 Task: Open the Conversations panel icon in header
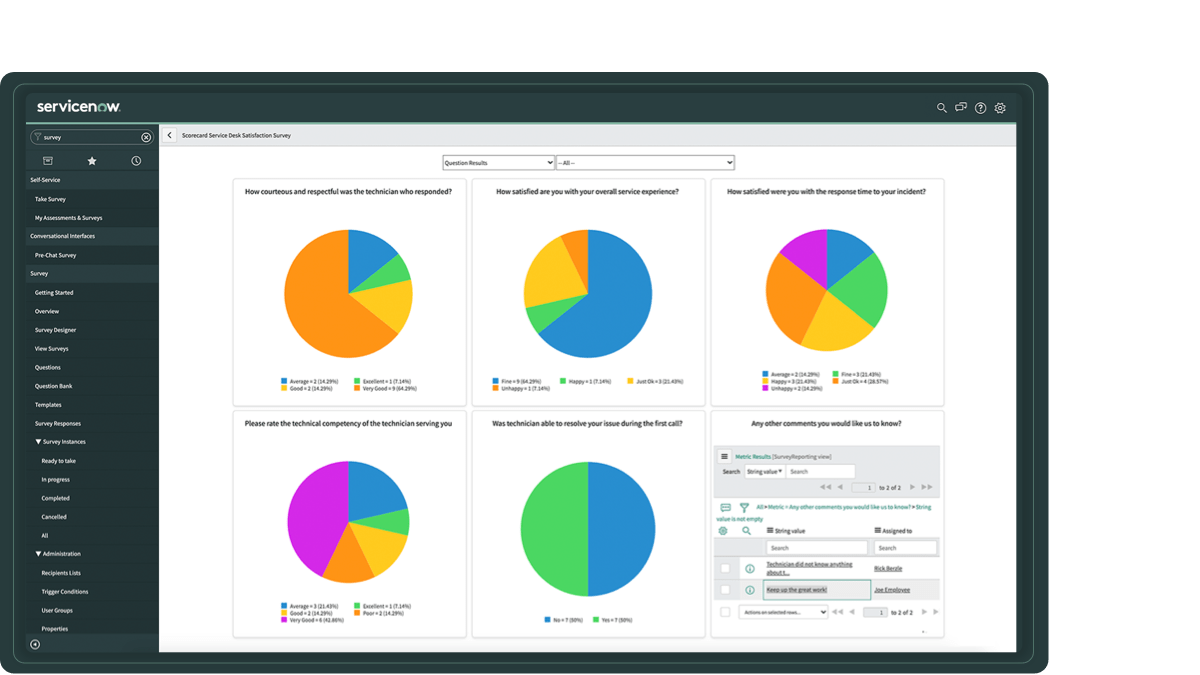tap(961, 107)
